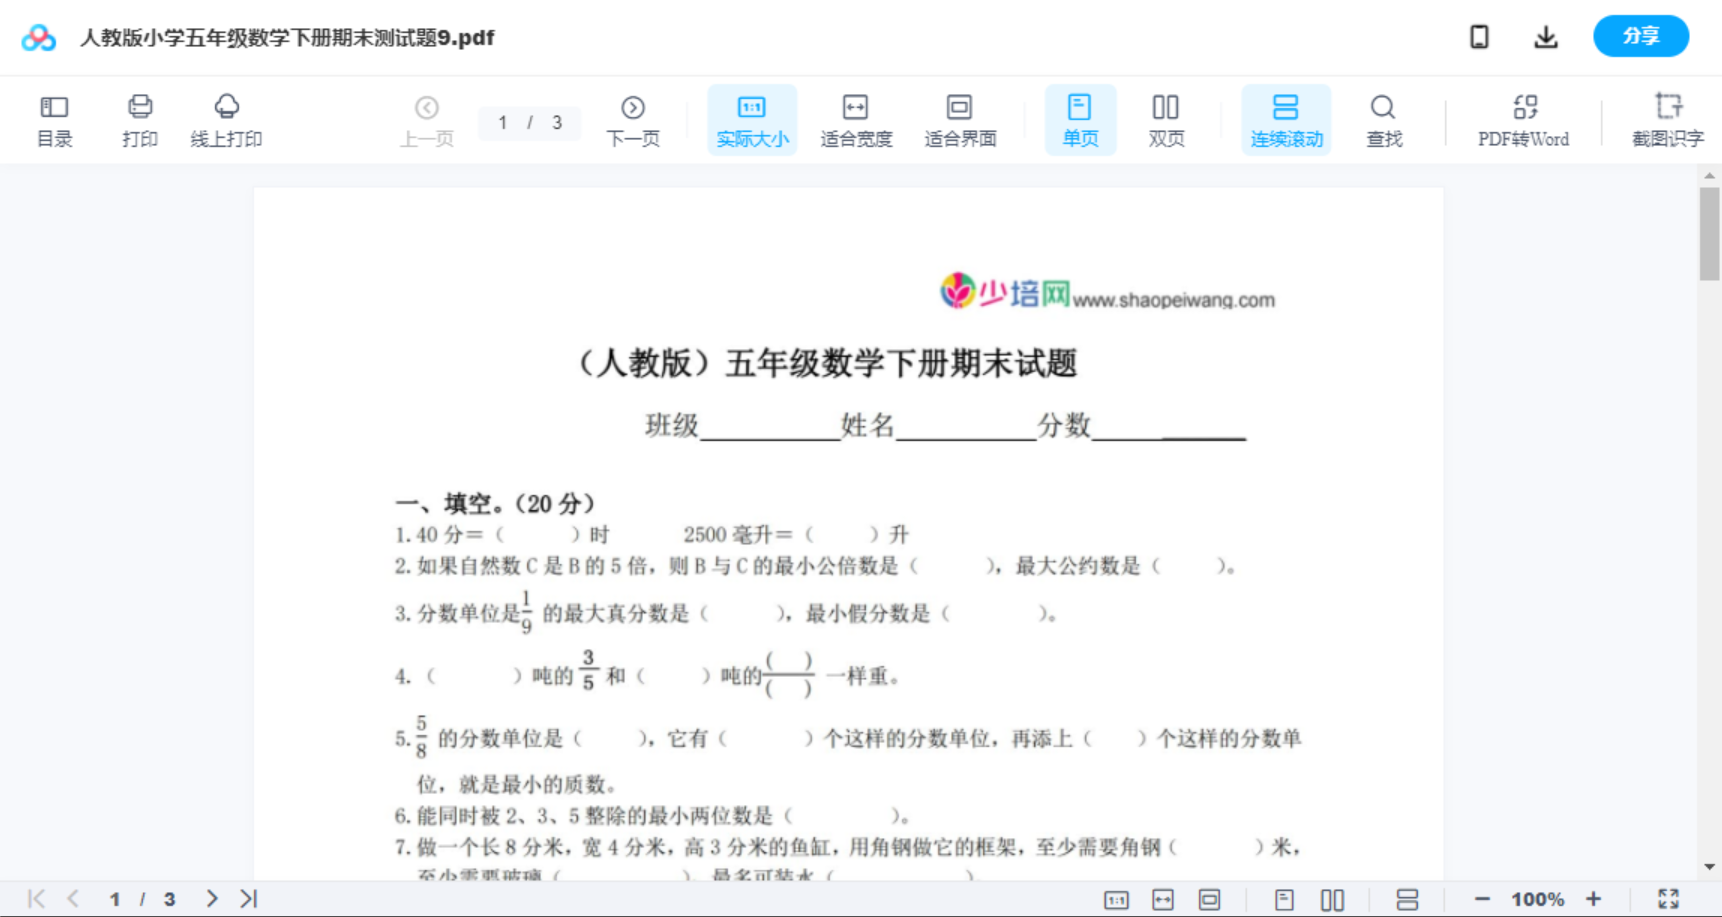Toggle 双页 two-page layout
Image resolution: width=1722 pixels, height=917 pixels.
click(x=1166, y=119)
